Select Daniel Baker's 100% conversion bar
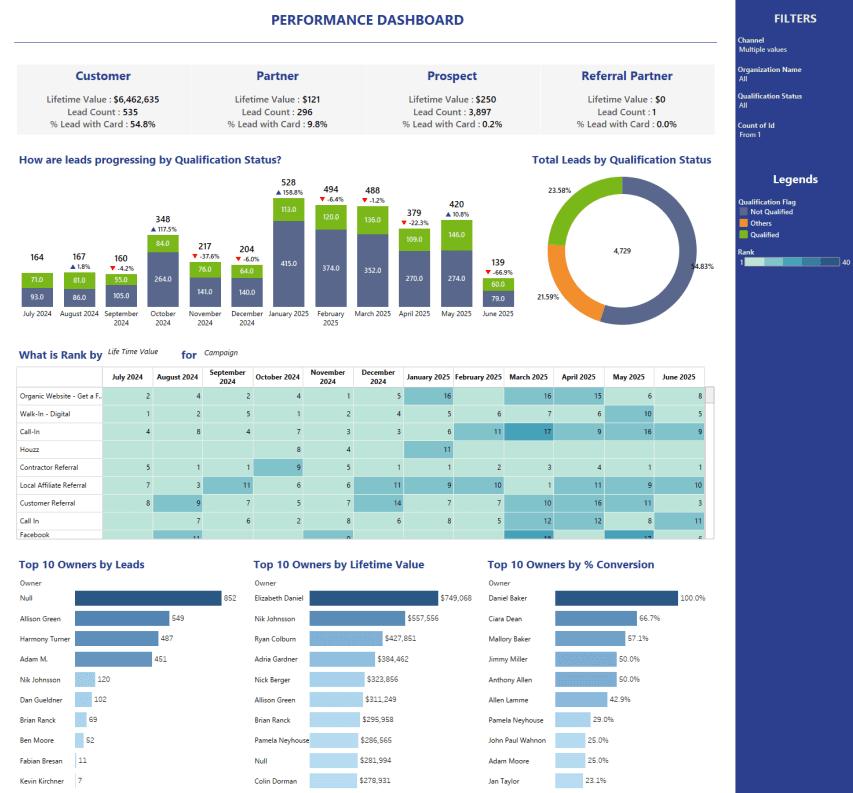Image resolution: width=853 pixels, height=793 pixels. point(615,598)
